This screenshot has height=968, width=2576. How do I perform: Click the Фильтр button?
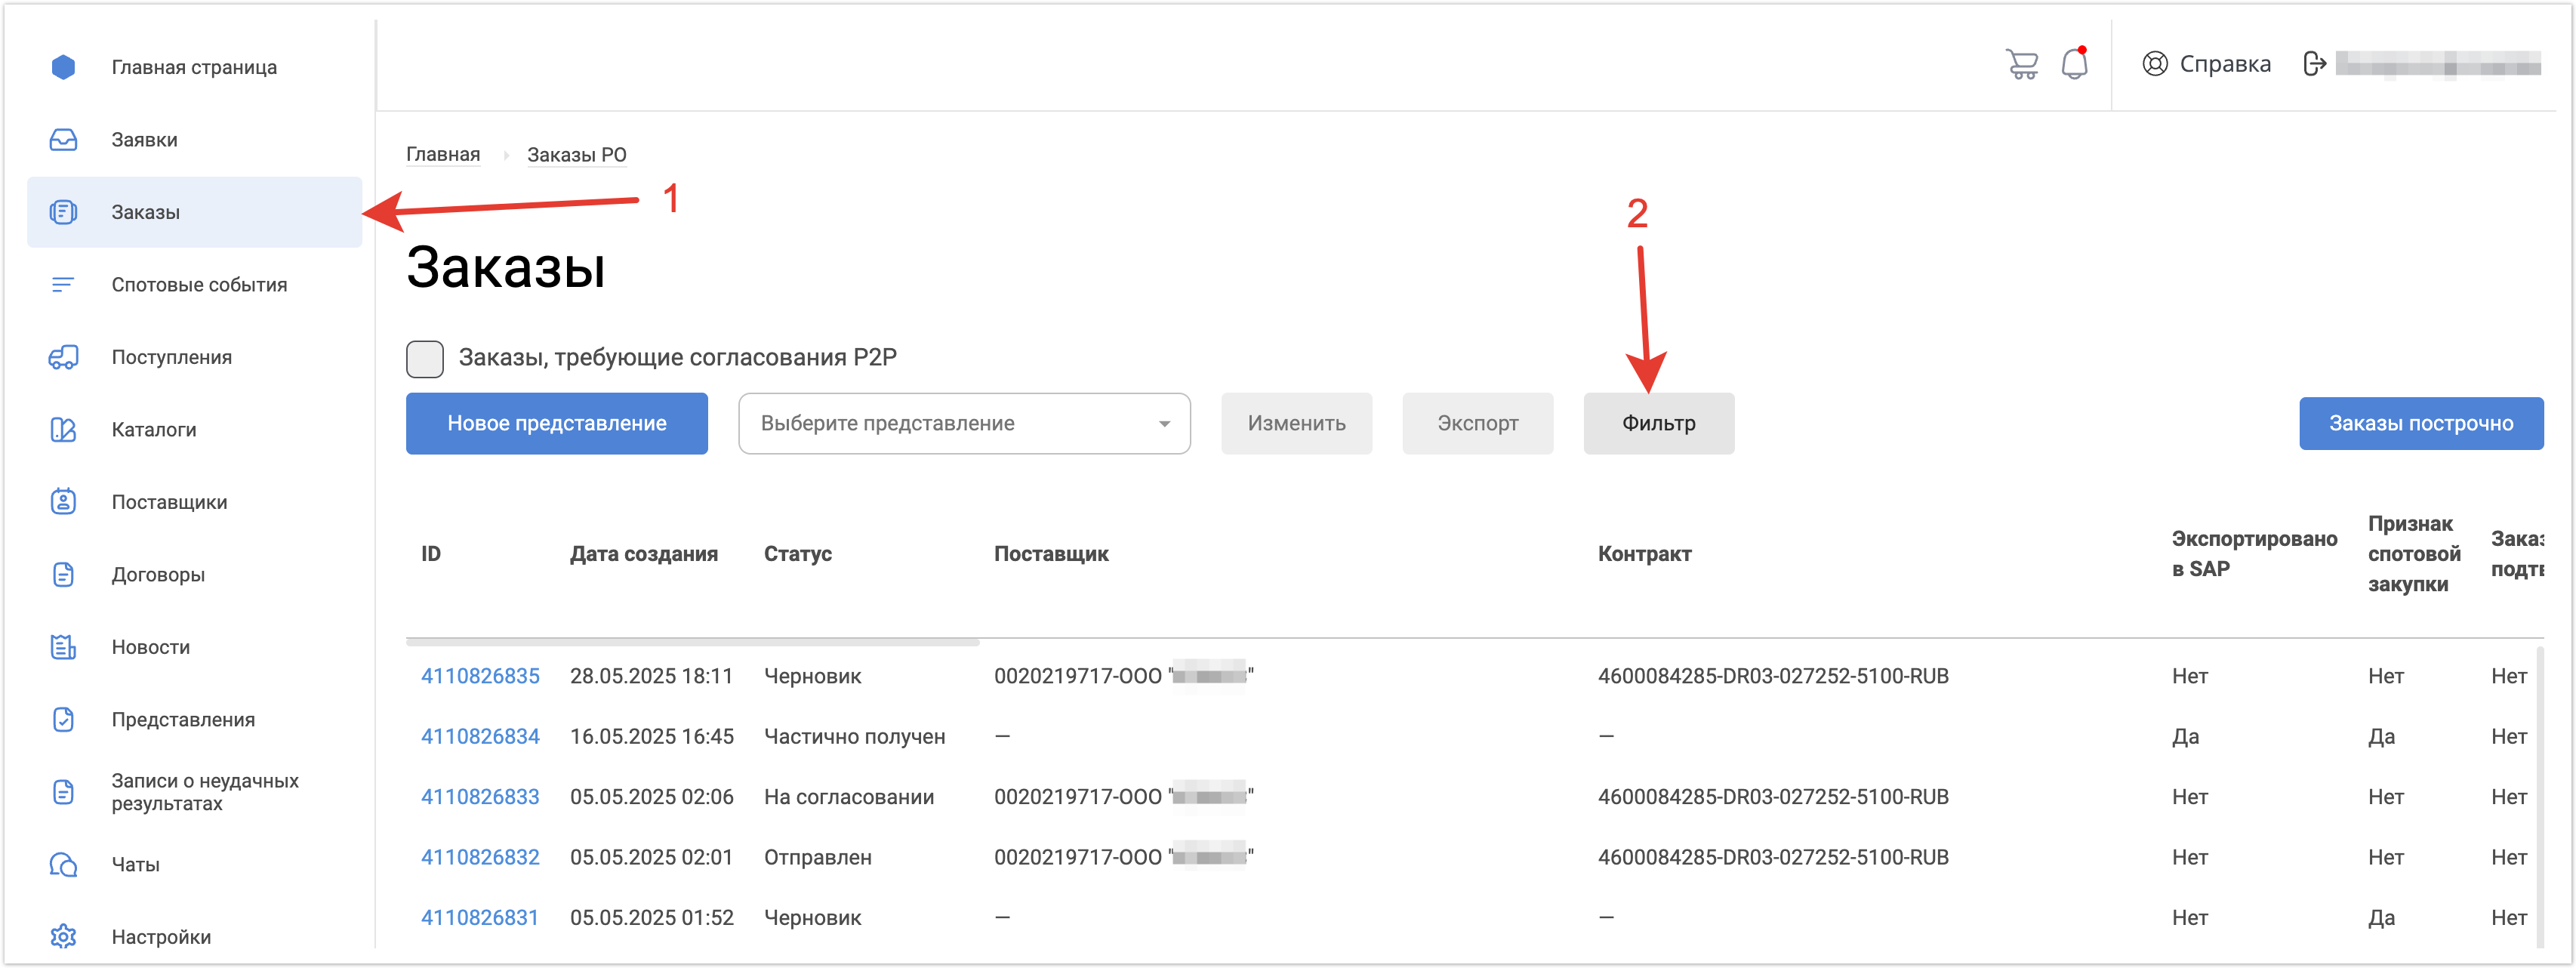point(1657,423)
